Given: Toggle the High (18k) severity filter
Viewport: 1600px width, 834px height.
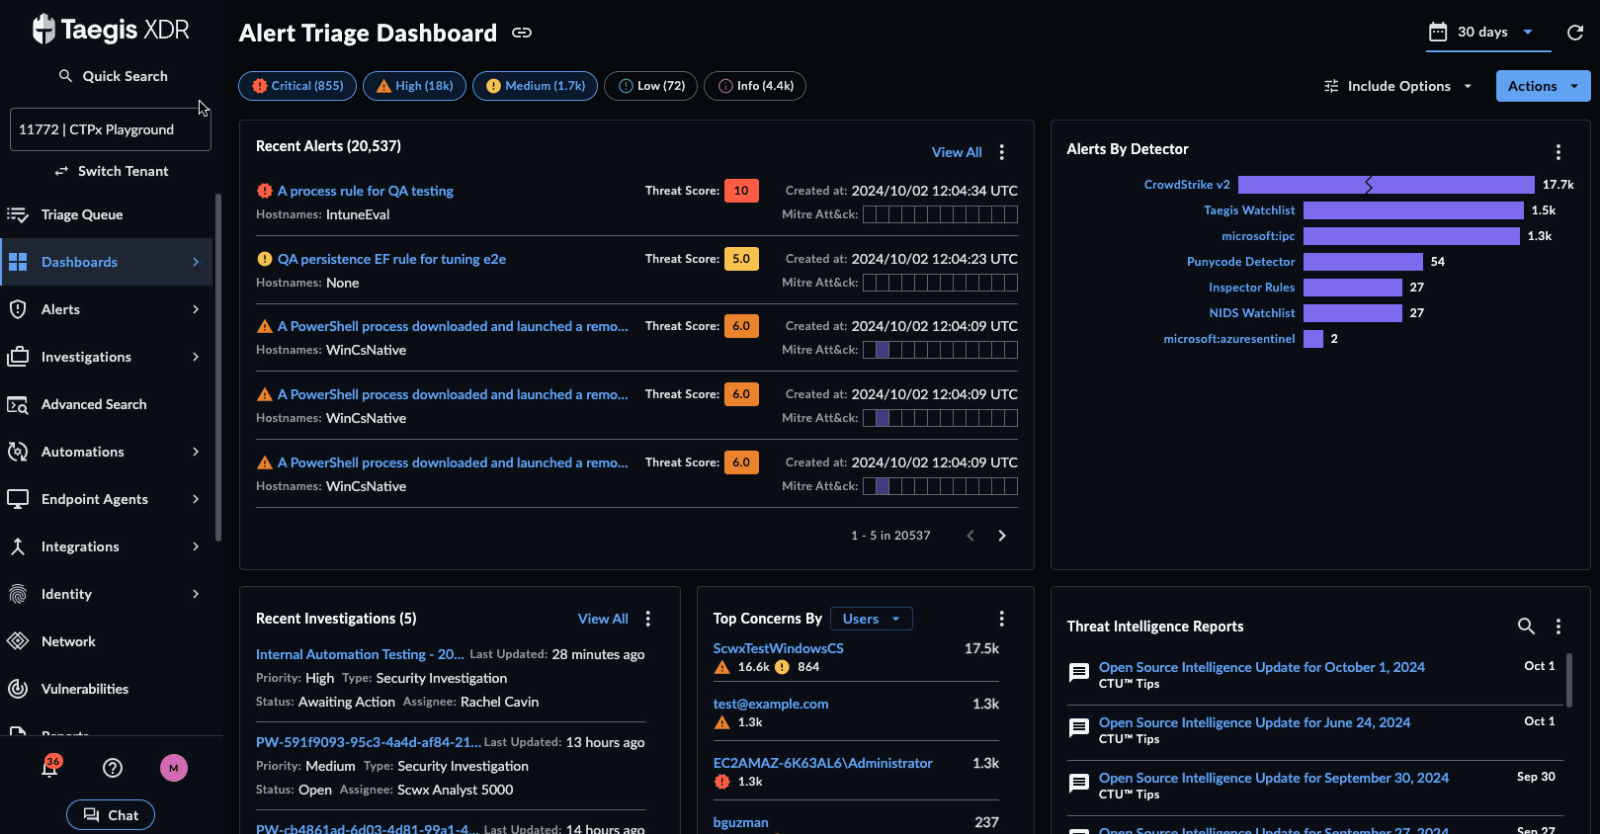Looking at the screenshot, I should click(x=414, y=86).
